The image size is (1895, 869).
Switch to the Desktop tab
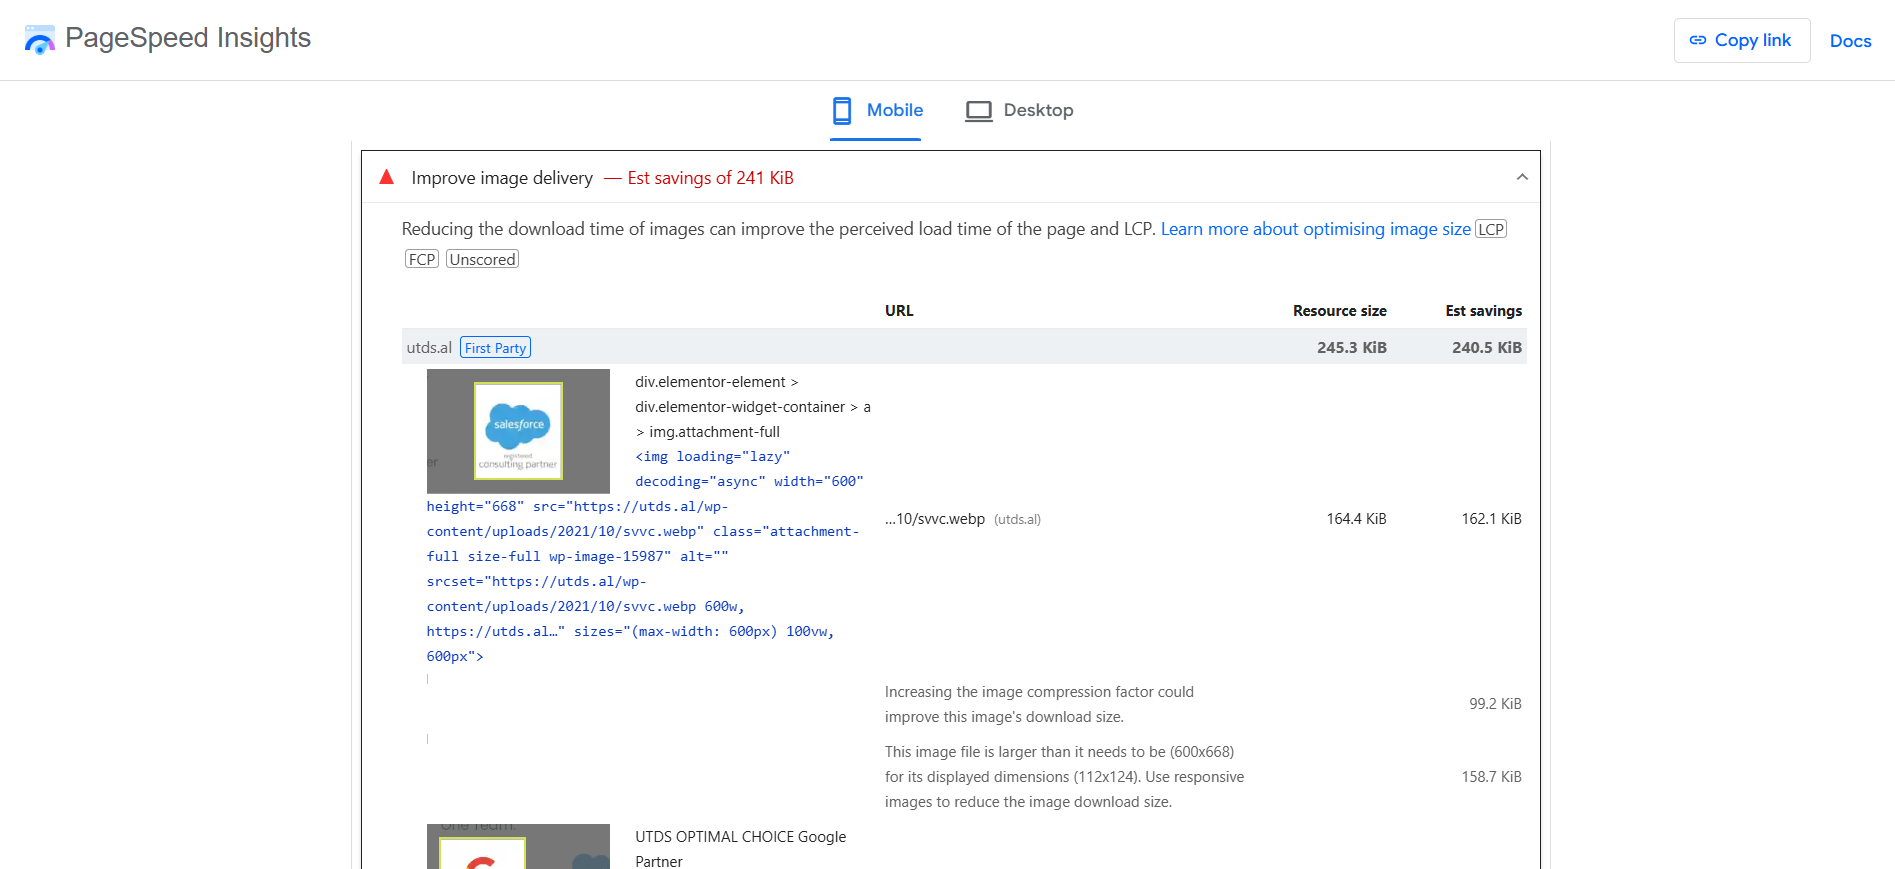pyautogui.click(x=1019, y=111)
